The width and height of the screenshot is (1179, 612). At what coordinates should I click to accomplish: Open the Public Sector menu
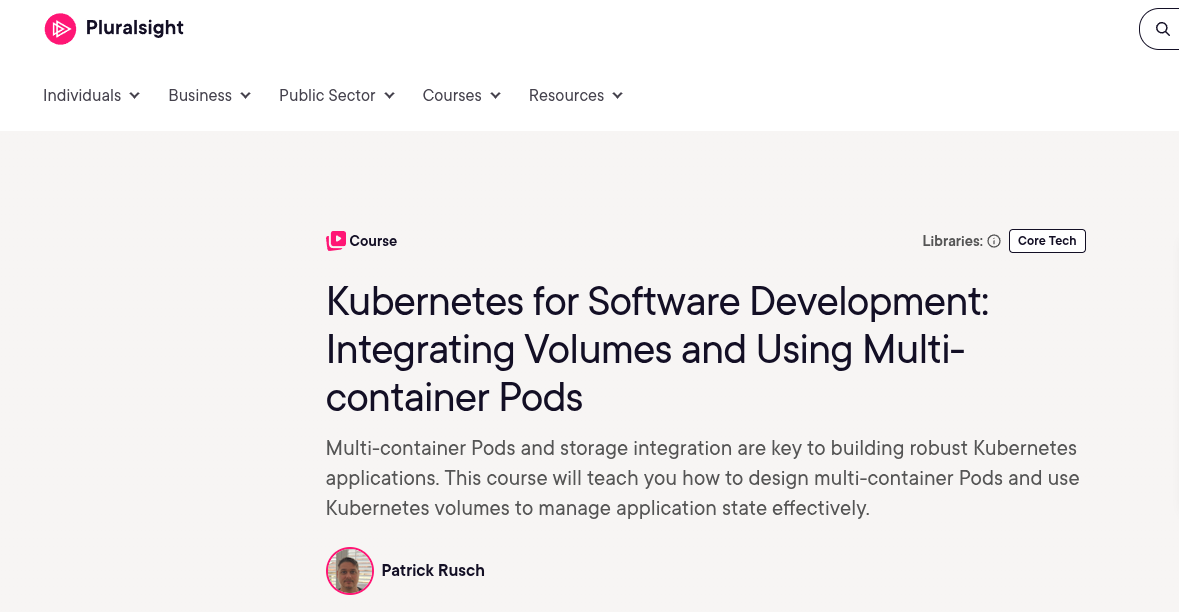(327, 95)
